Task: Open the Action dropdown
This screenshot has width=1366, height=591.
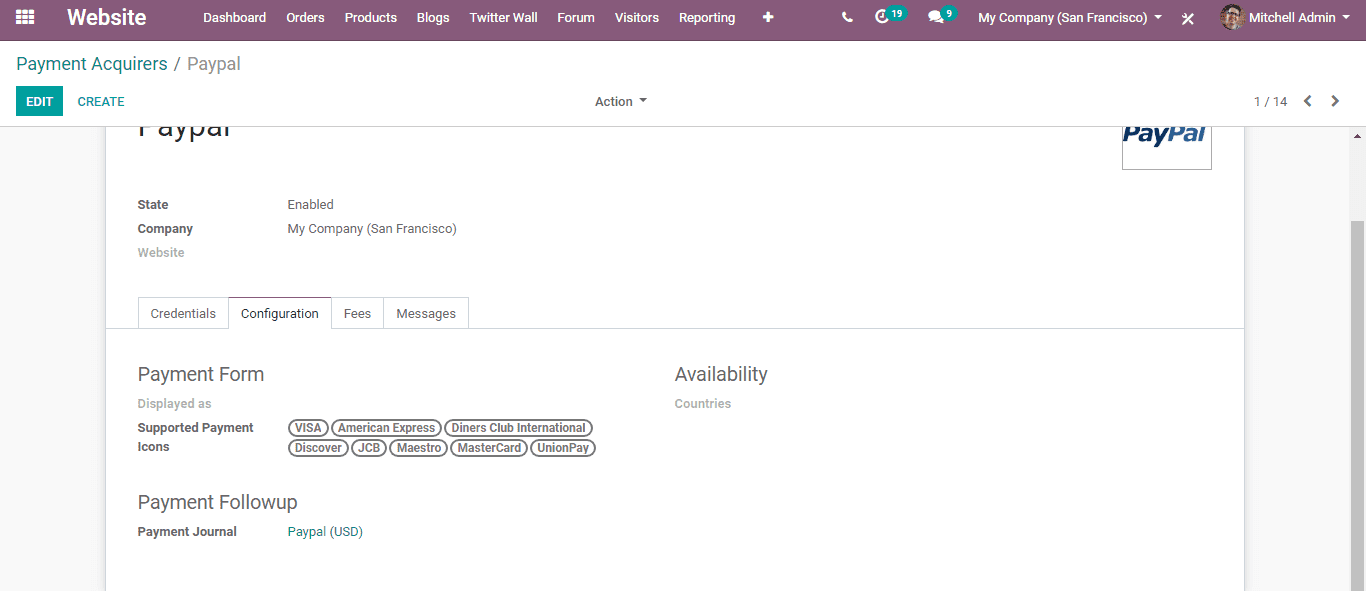Action: click(x=621, y=101)
